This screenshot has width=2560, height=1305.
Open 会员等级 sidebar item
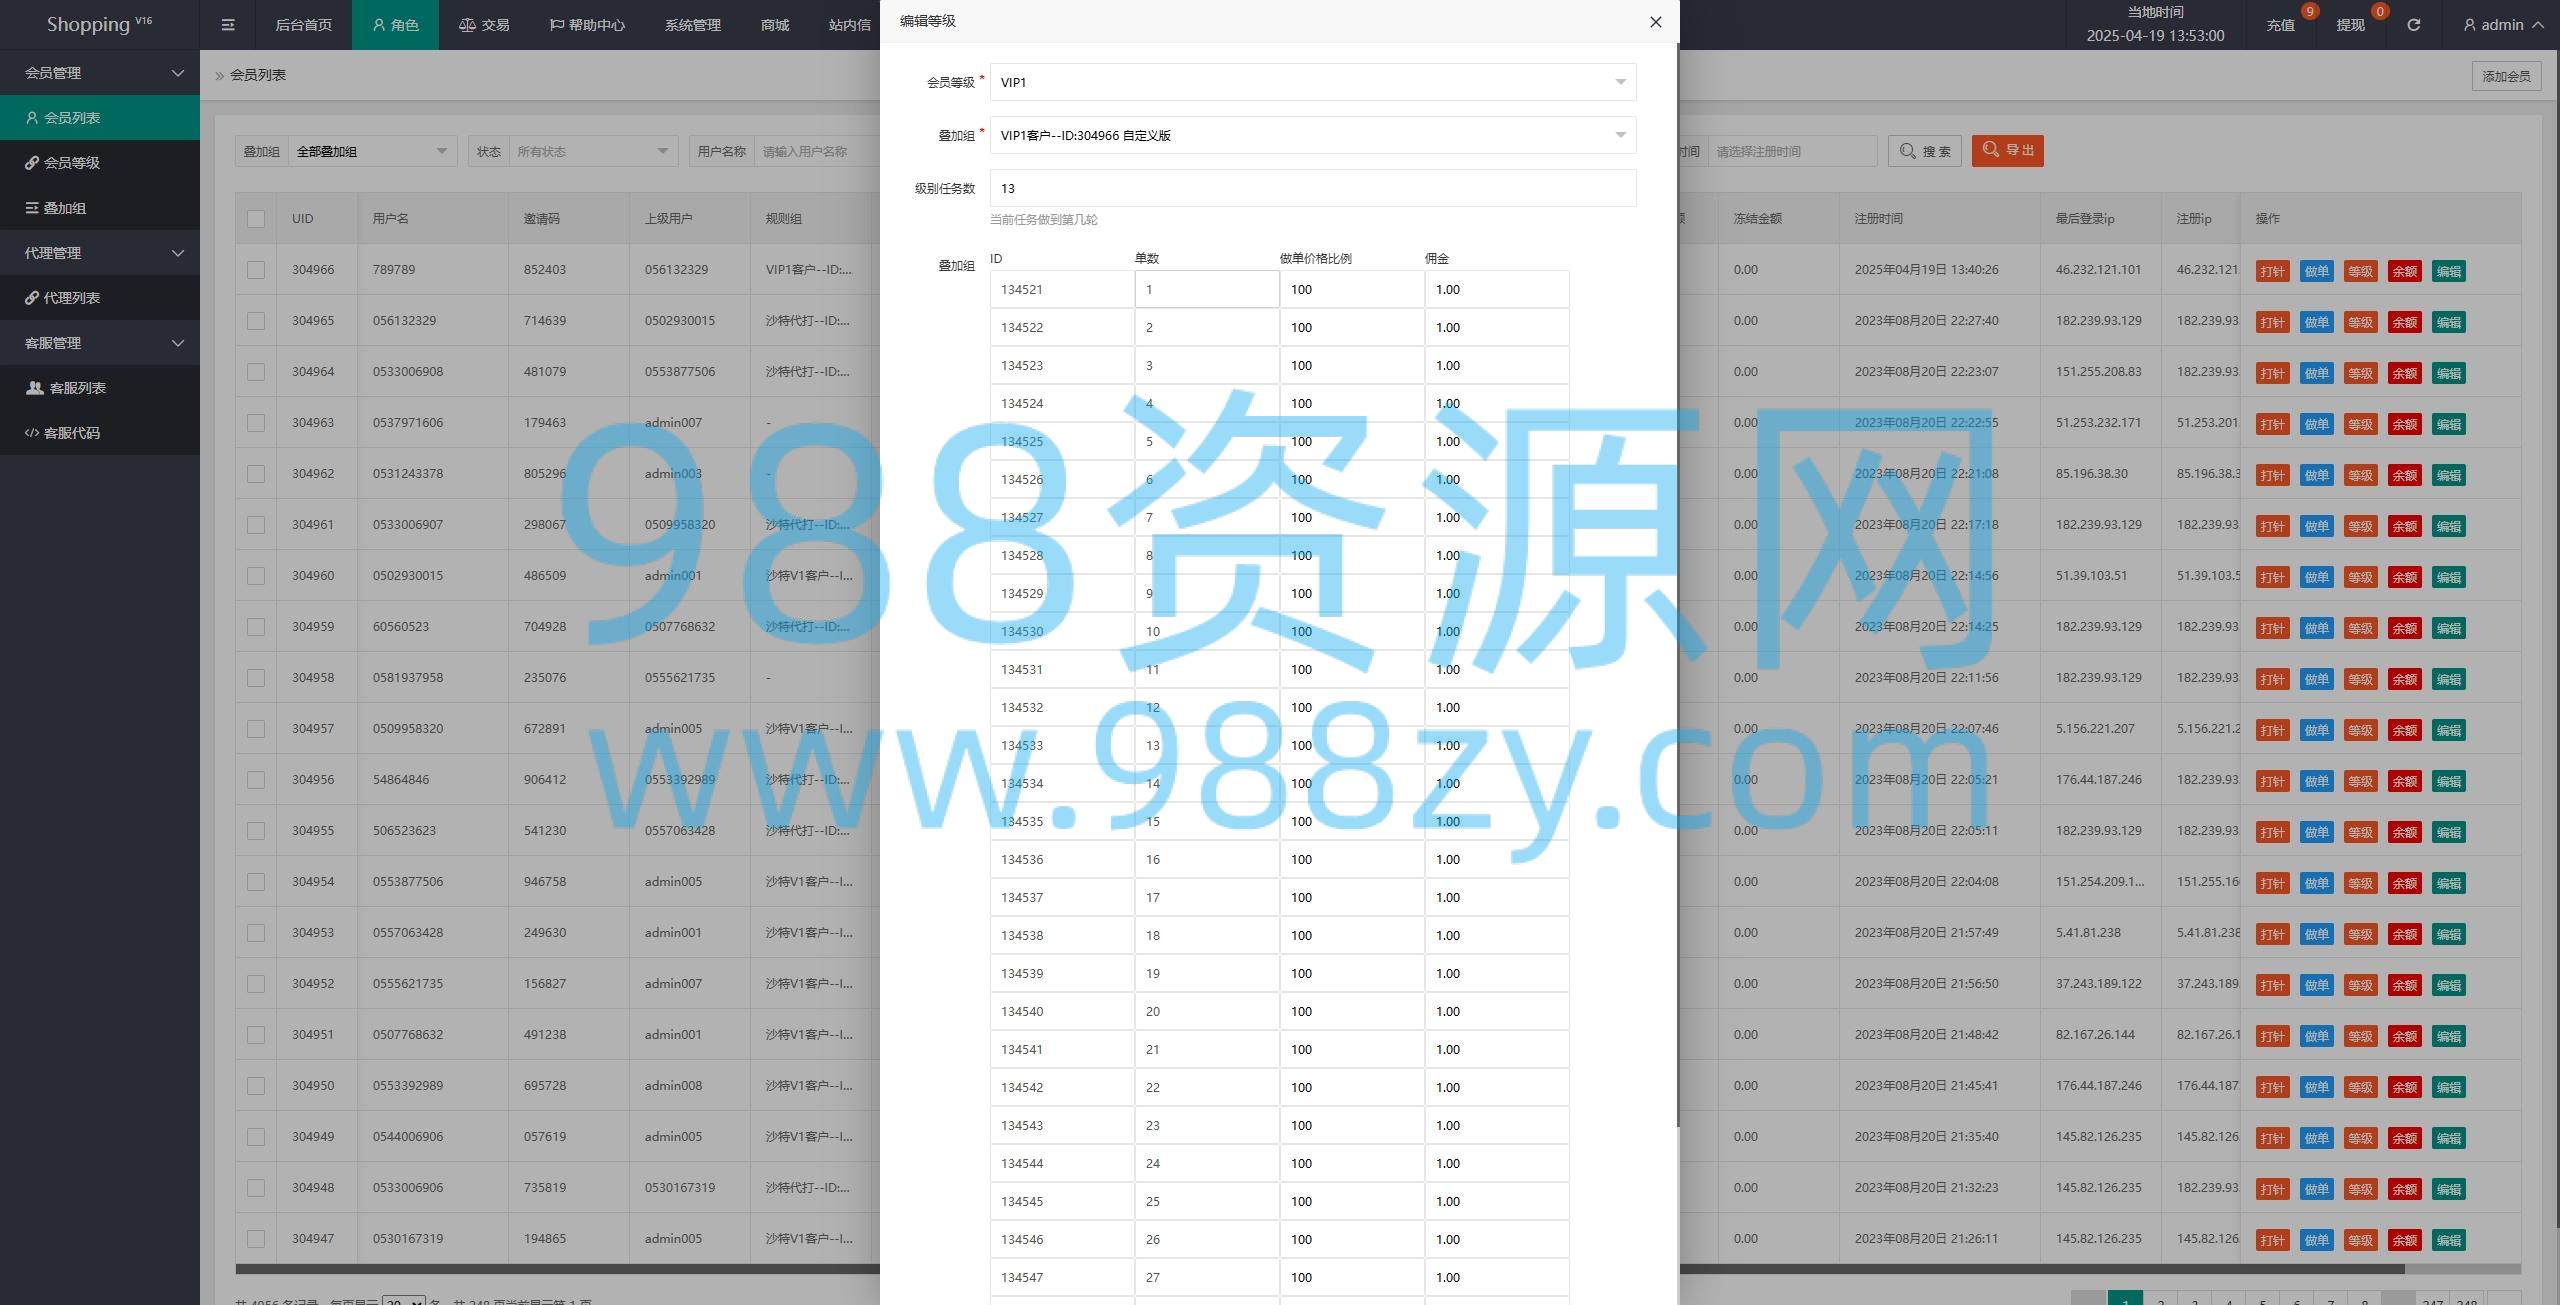(71, 163)
